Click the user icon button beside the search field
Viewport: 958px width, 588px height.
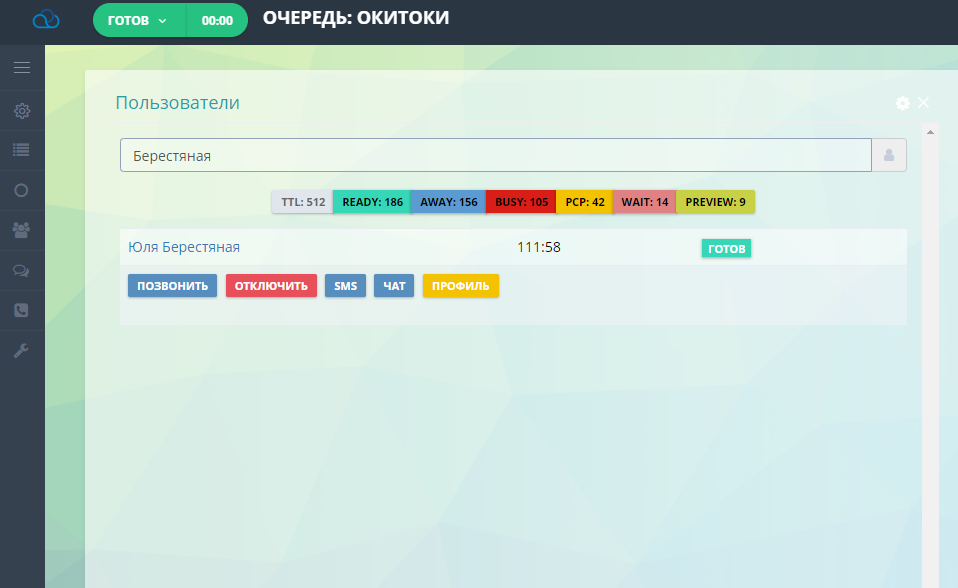889,155
